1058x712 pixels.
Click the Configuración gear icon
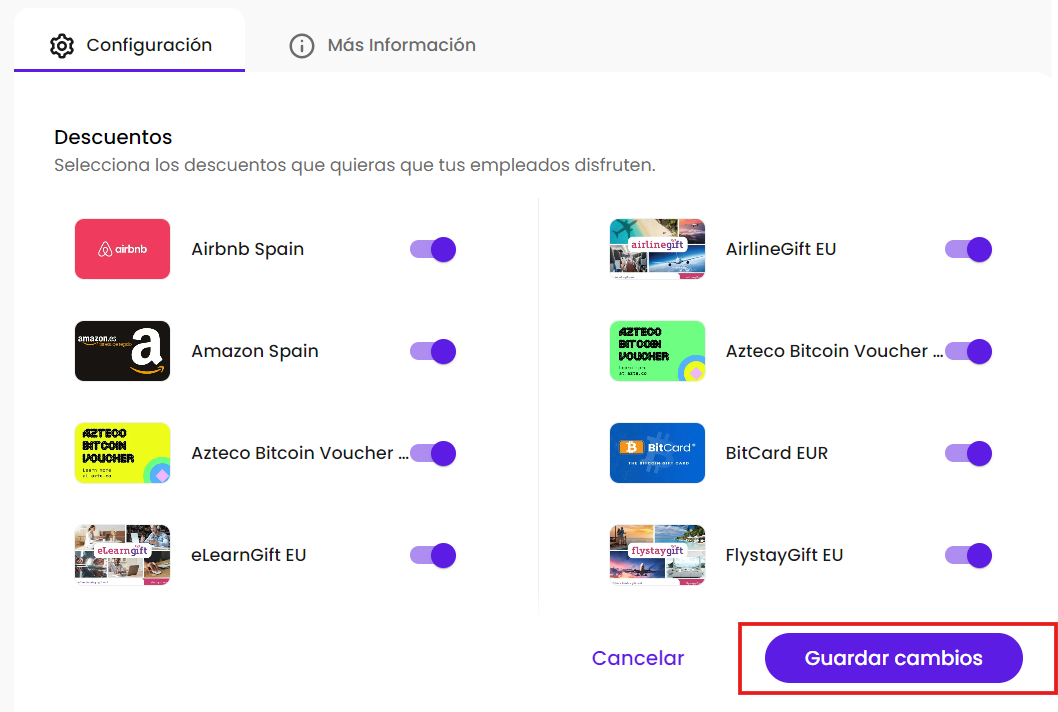(62, 46)
